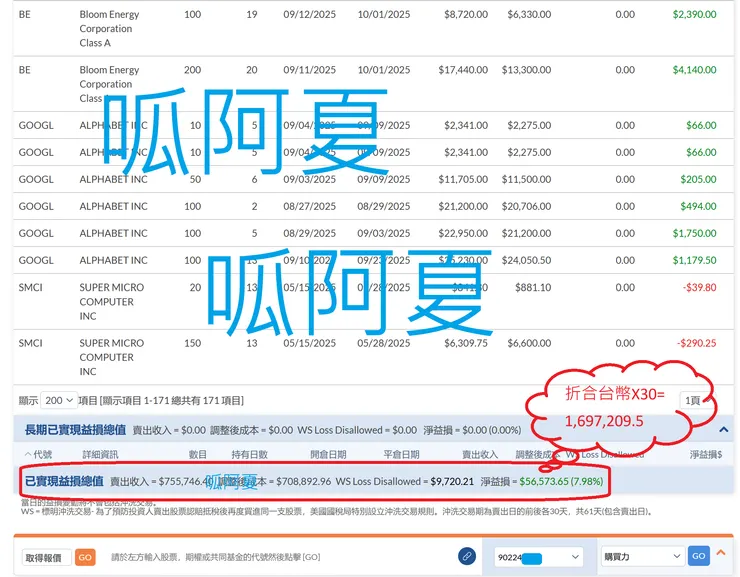Viewport: 740px width, 577px height.
Task: Click the $6,330.00 cost cell
Action: pyautogui.click(x=529, y=14)
